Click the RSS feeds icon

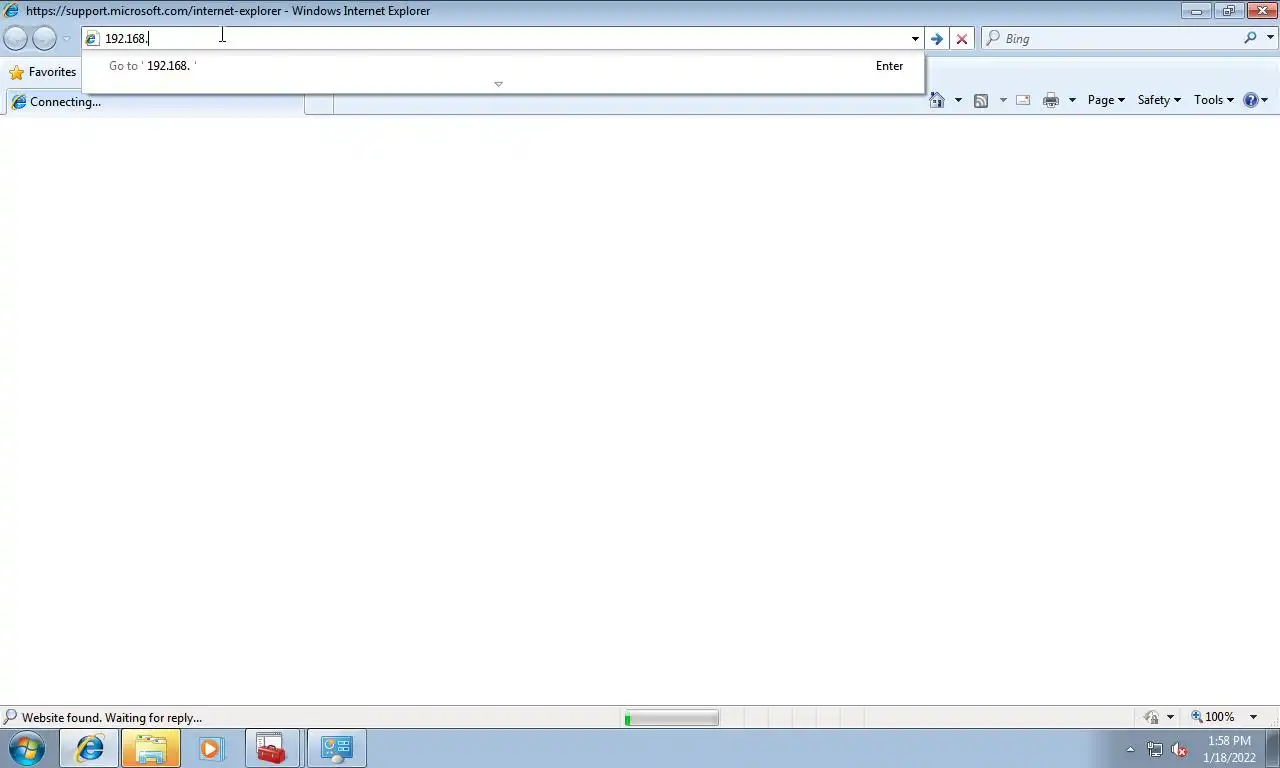tap(981, 100)
